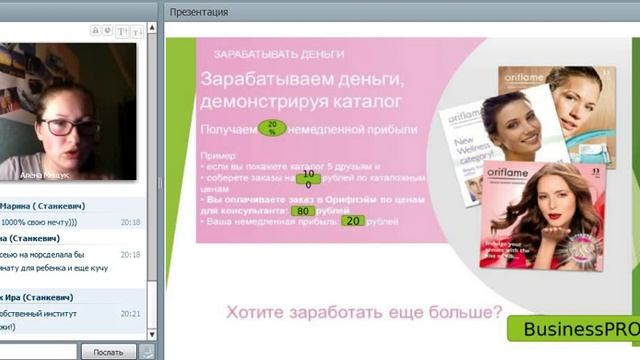Click into the chat message input field
The width and height of the screenshot is (640, 360).
pyautogui.click(x=38, y=352)
